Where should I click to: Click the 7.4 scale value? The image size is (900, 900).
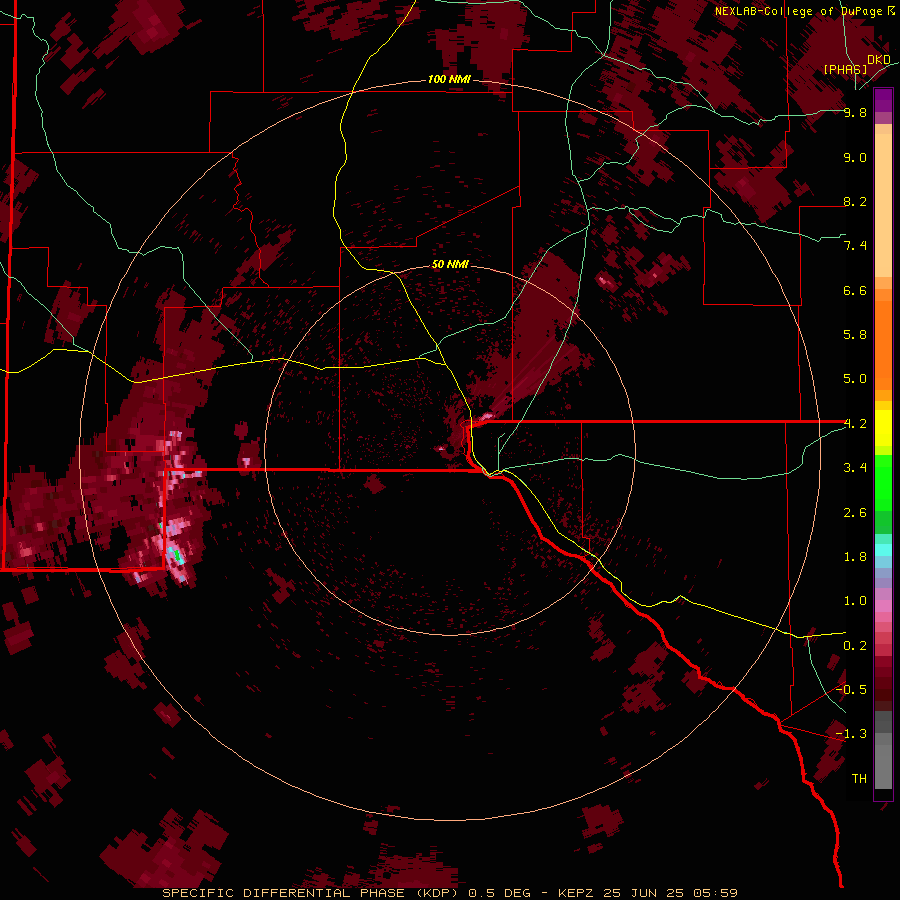pos(855,246)
